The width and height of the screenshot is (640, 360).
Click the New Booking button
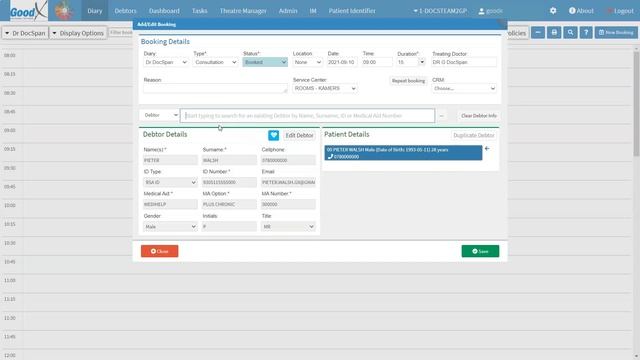pyautogui.click(x=616, y=33)
